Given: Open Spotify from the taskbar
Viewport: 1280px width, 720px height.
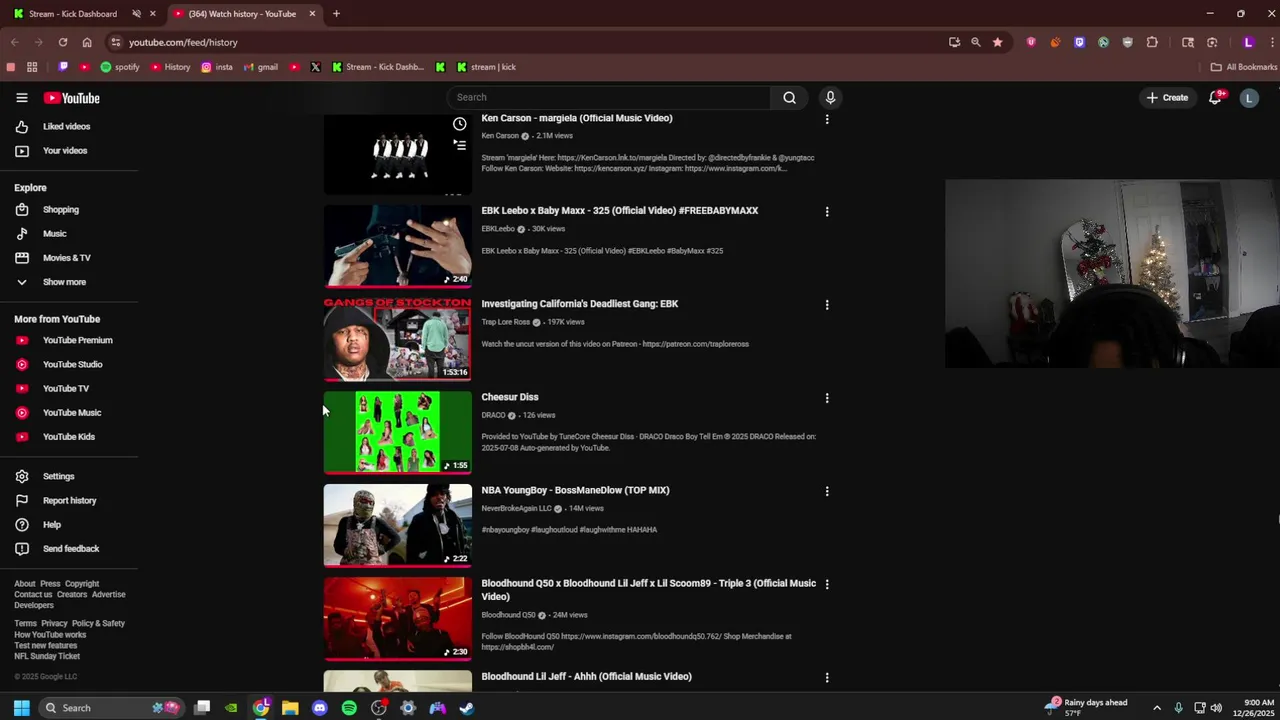Looking at the screenshot, I should [x=349, y=708].
